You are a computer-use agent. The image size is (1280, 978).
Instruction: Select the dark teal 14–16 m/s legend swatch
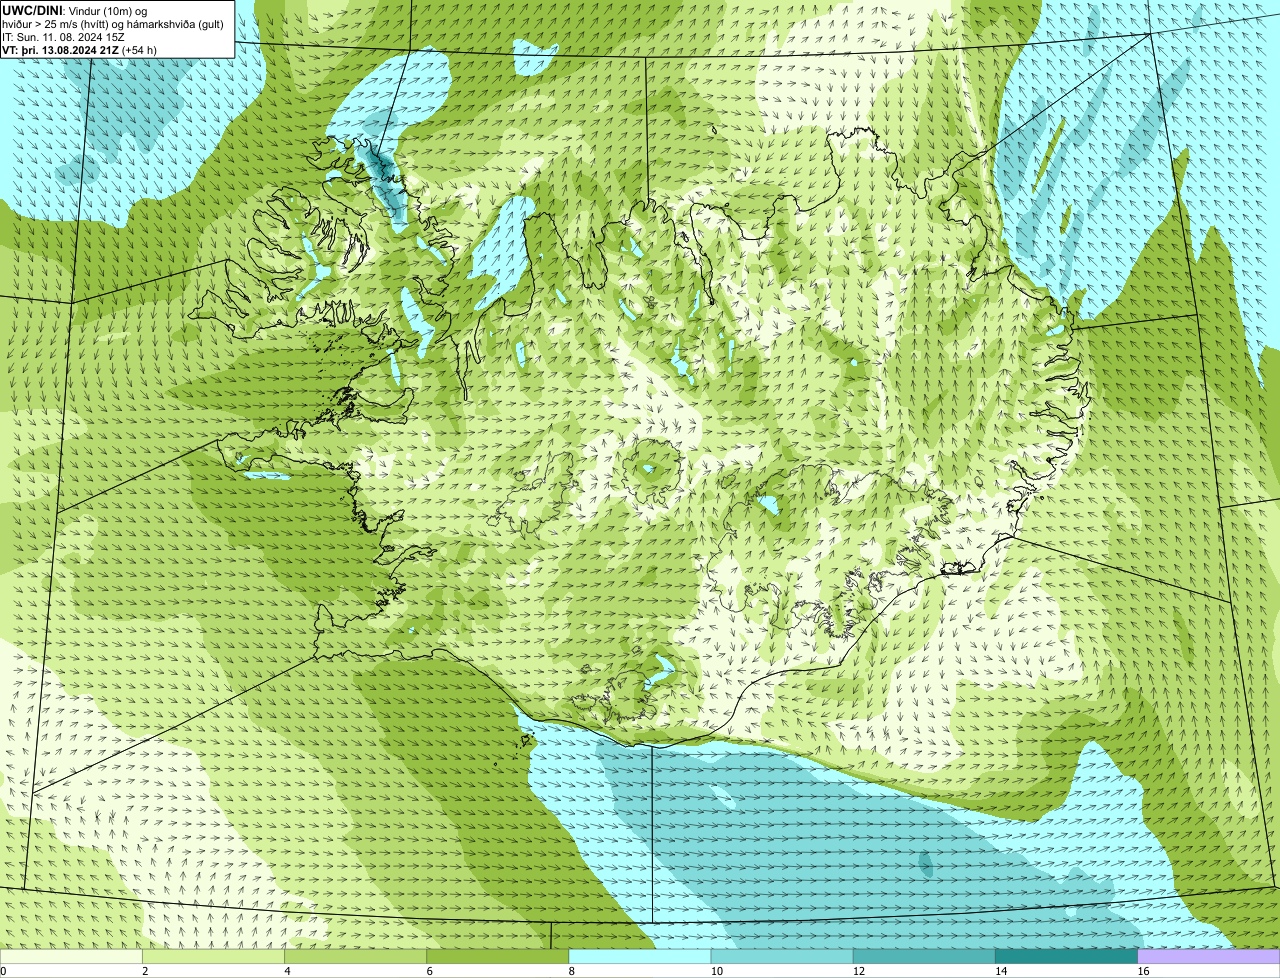point(1066,956)
